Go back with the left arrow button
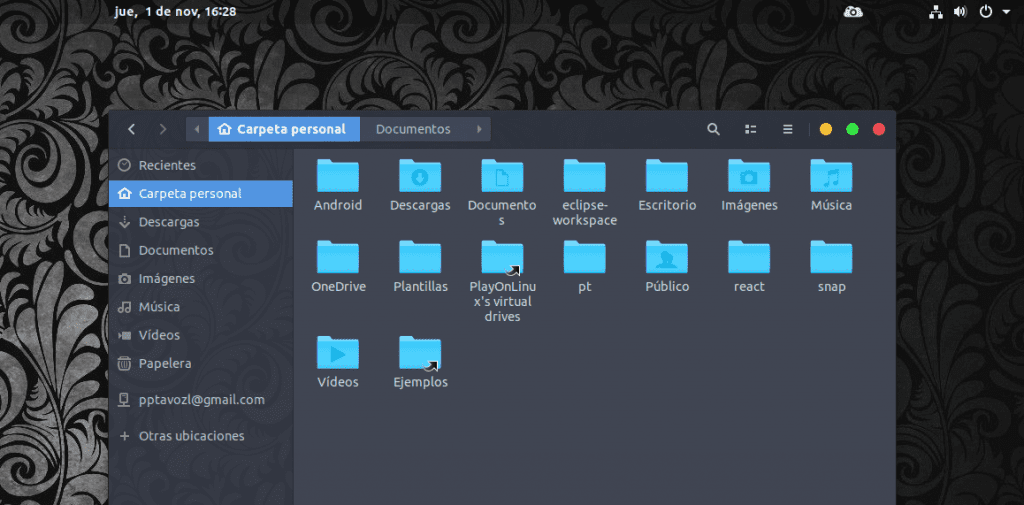This screenshot has height=505, width=1024. [132, 129]
